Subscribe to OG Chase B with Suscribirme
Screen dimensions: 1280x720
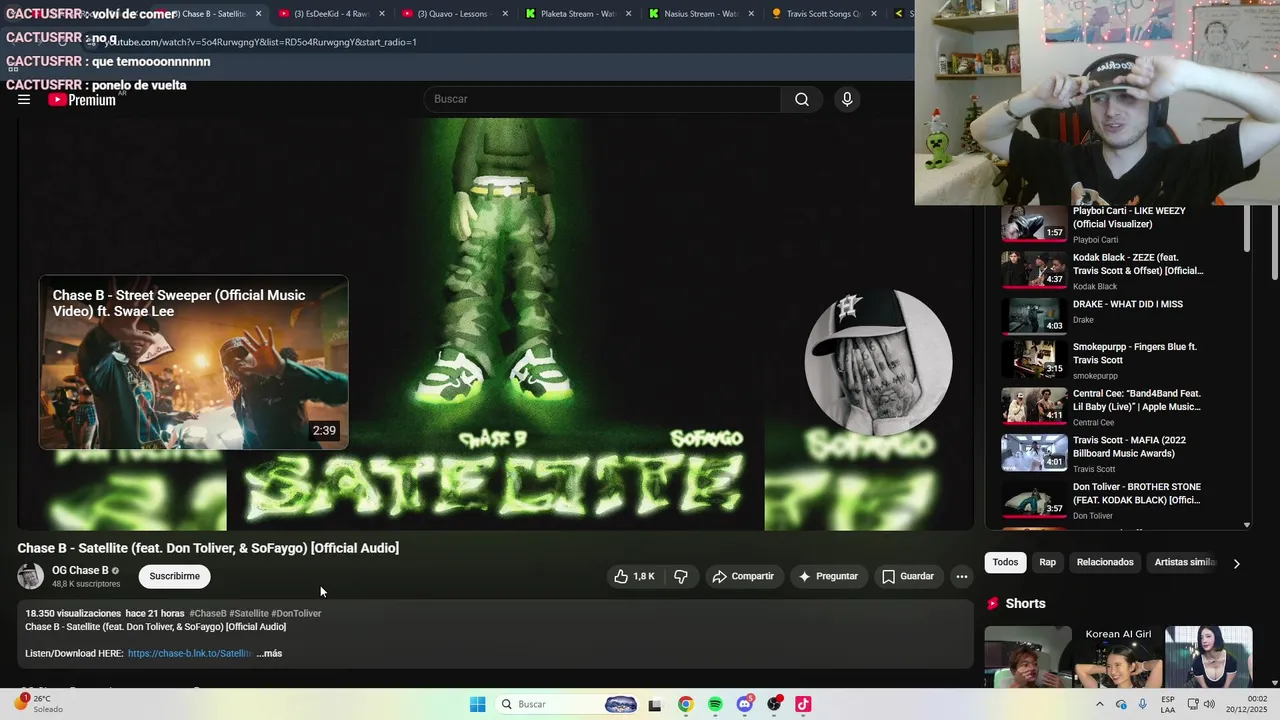(175, 576)
